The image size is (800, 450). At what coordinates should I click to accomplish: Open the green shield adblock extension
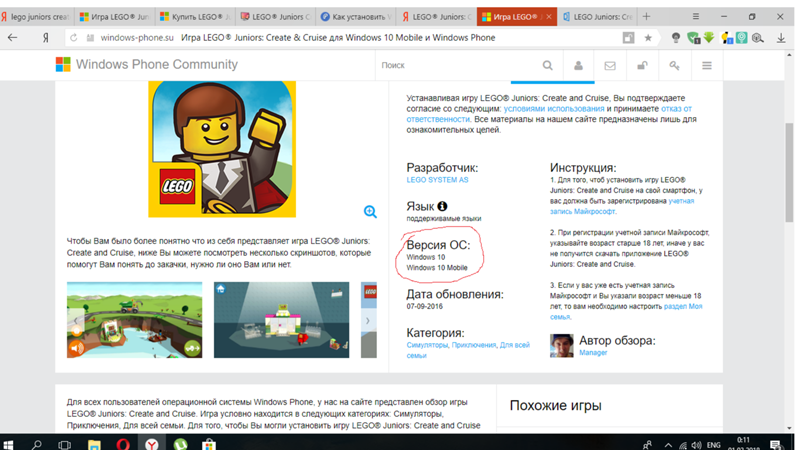[x=693, y=38]
